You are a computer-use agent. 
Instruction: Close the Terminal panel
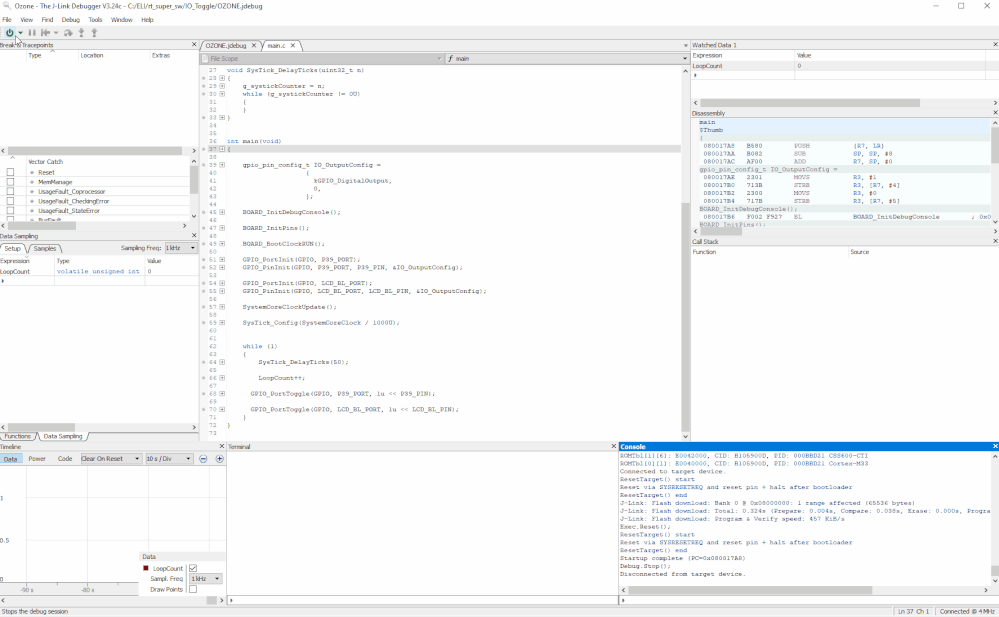coord(614,447)
